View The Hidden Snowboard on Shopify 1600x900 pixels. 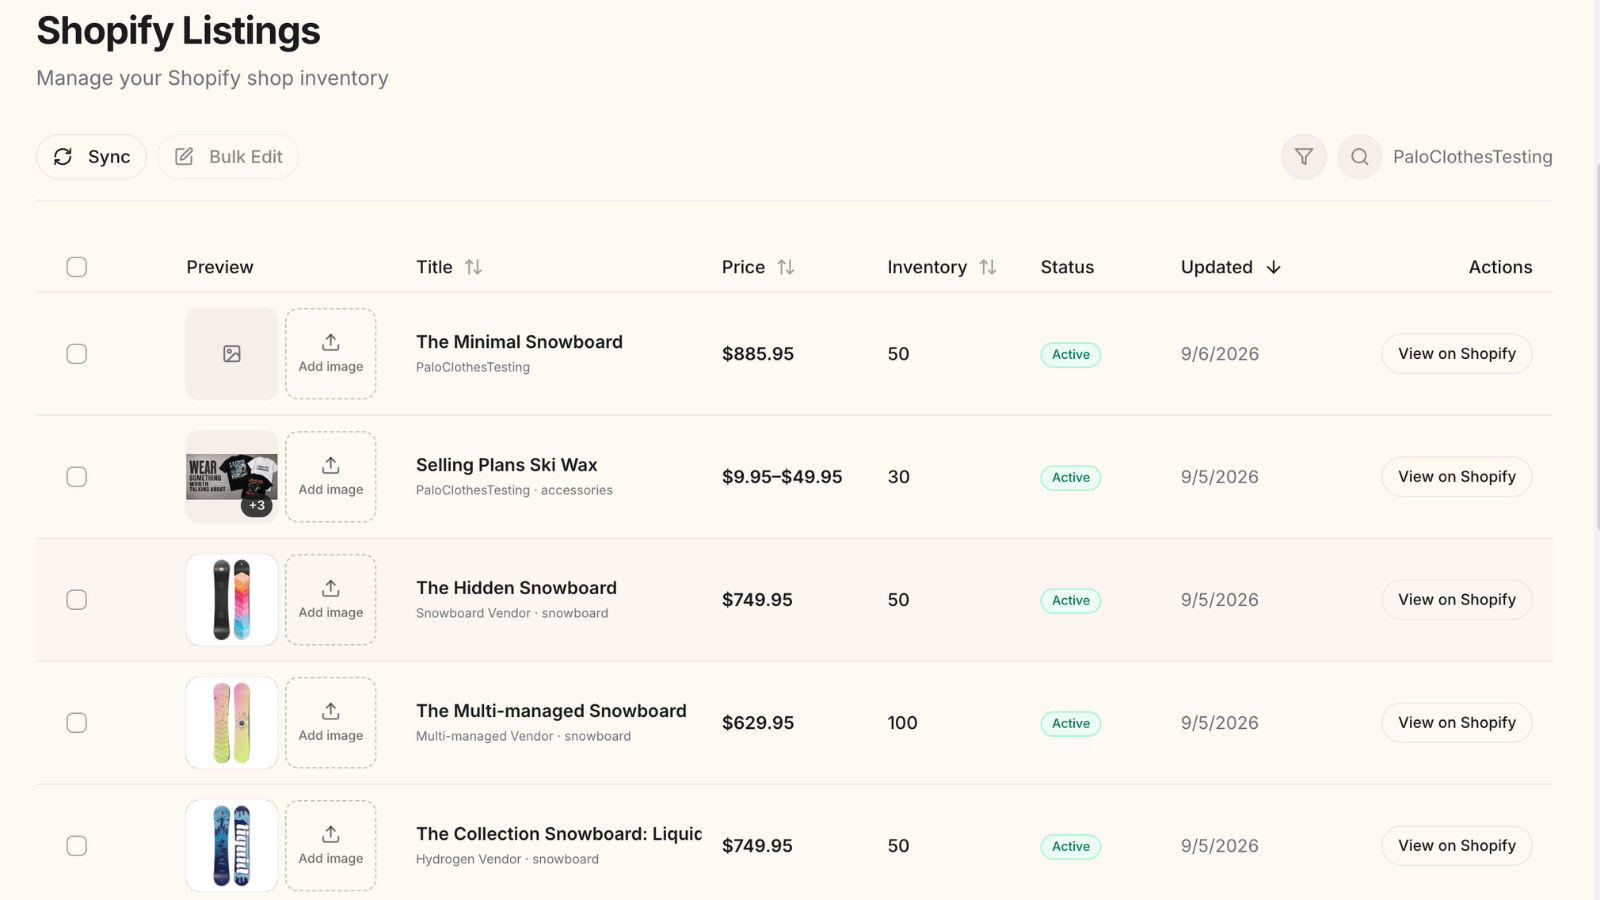tap(1457, 600)
